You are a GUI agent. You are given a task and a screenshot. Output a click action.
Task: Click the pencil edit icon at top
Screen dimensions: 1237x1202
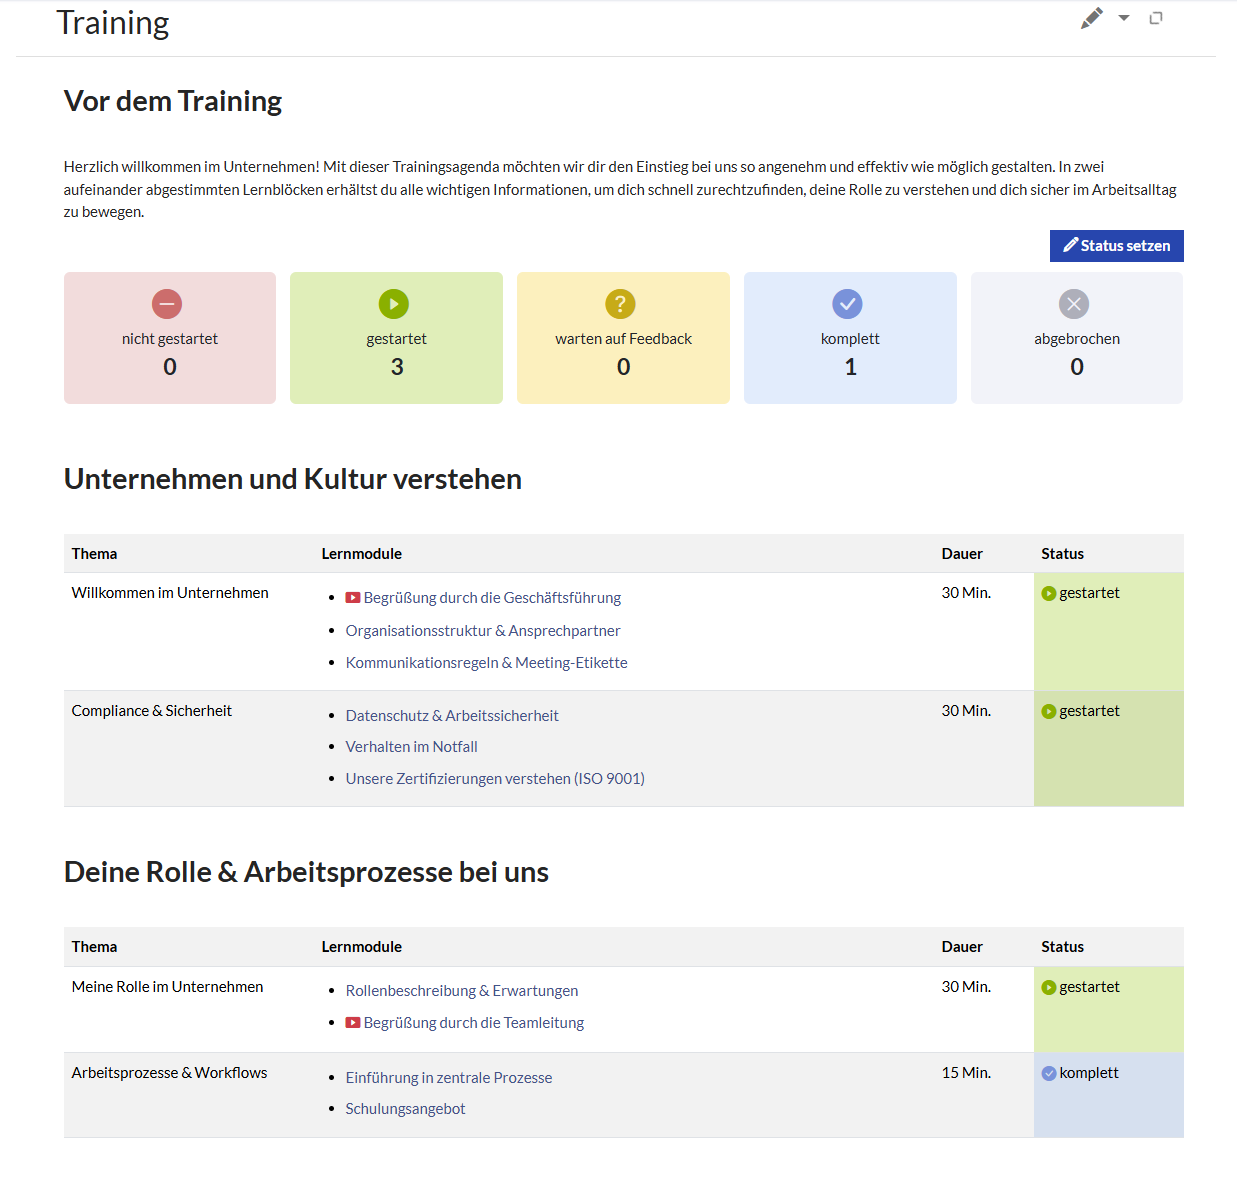1091,18
